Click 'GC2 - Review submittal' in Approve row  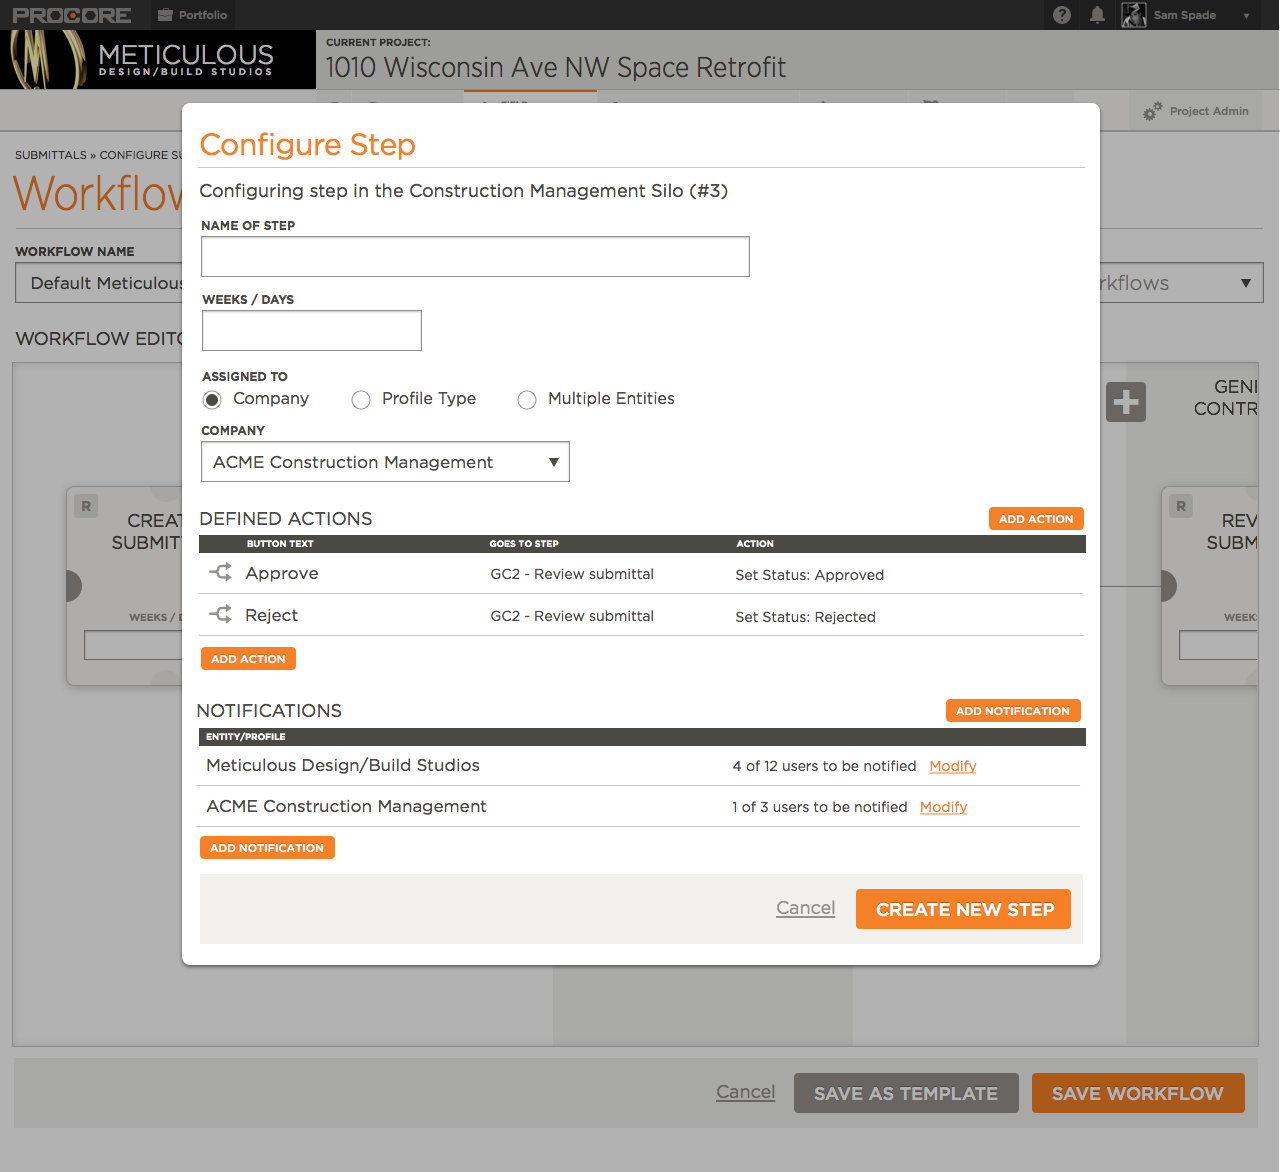(x=572, y=574)
